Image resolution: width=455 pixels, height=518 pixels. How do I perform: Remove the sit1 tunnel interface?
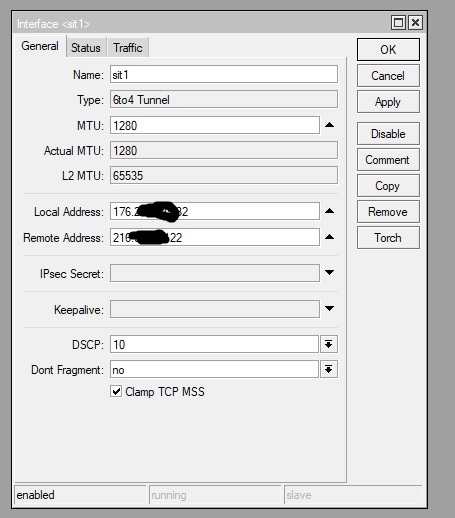[388, 212]
